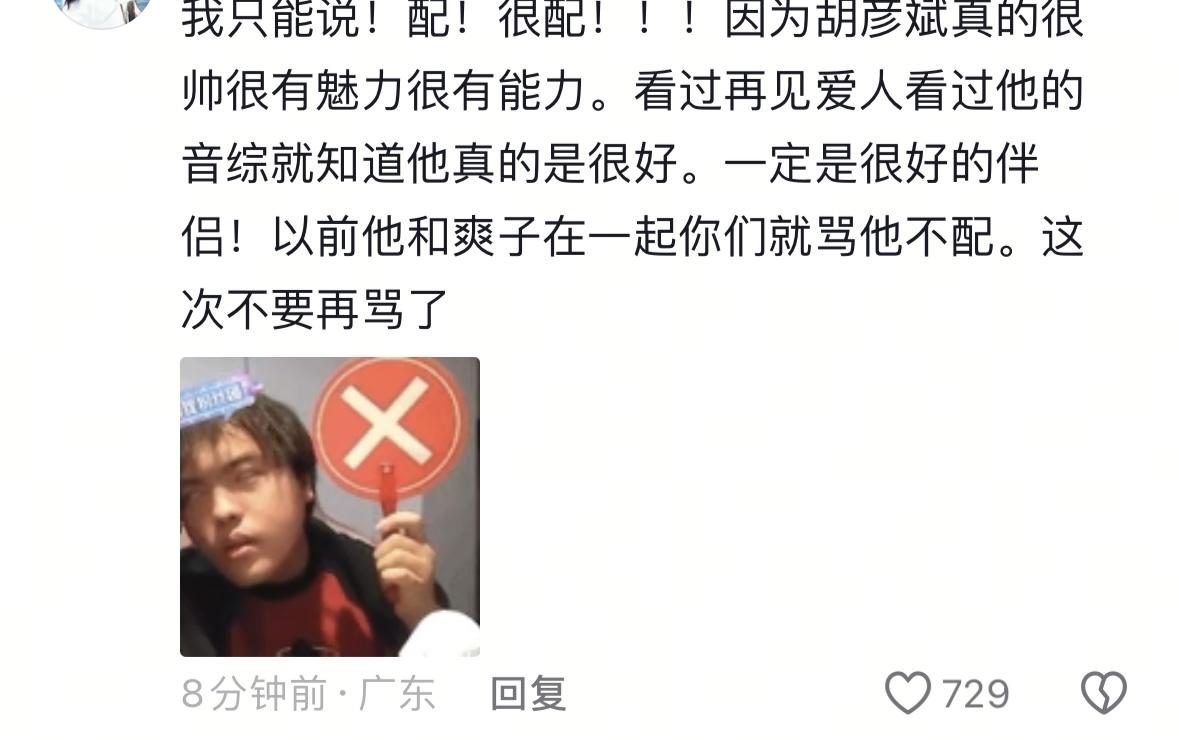Tap 回复 to reply to the comment
The image size is (1179, 740).
click(x=528, y=693)
